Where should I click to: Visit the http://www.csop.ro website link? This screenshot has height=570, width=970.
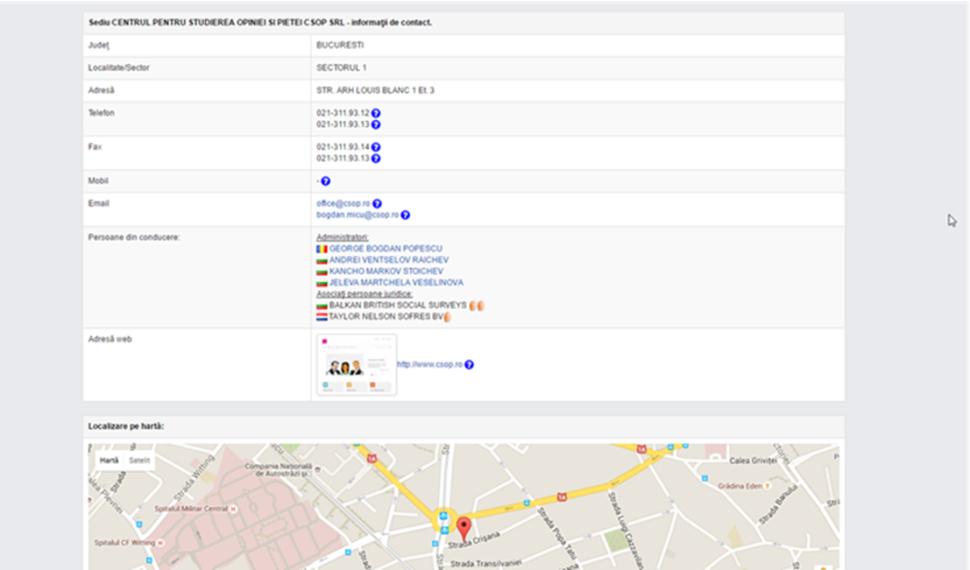pyautogui.click(x=429, y=365)
